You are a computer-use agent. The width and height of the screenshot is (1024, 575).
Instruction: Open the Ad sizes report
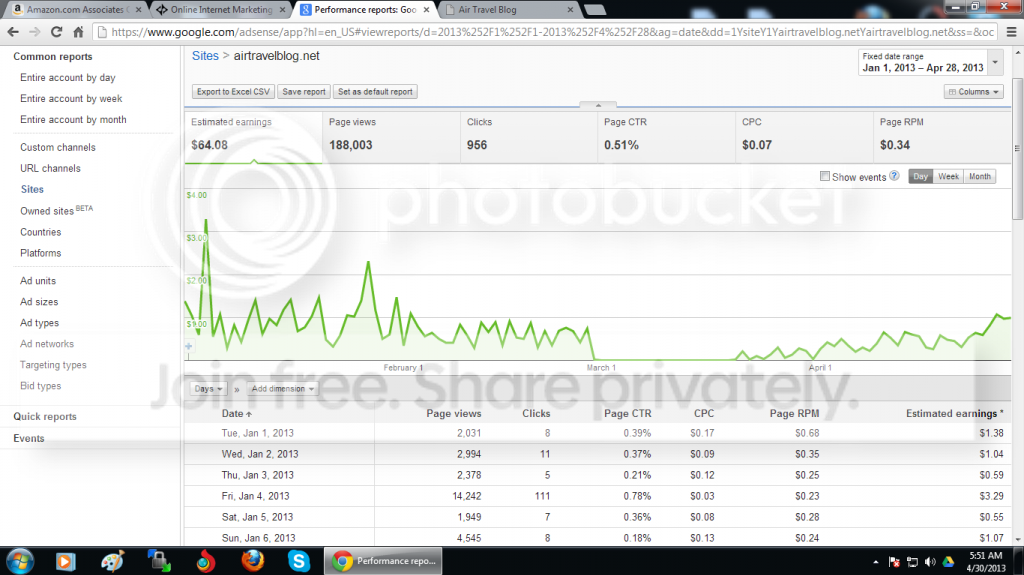pos(39,302)
